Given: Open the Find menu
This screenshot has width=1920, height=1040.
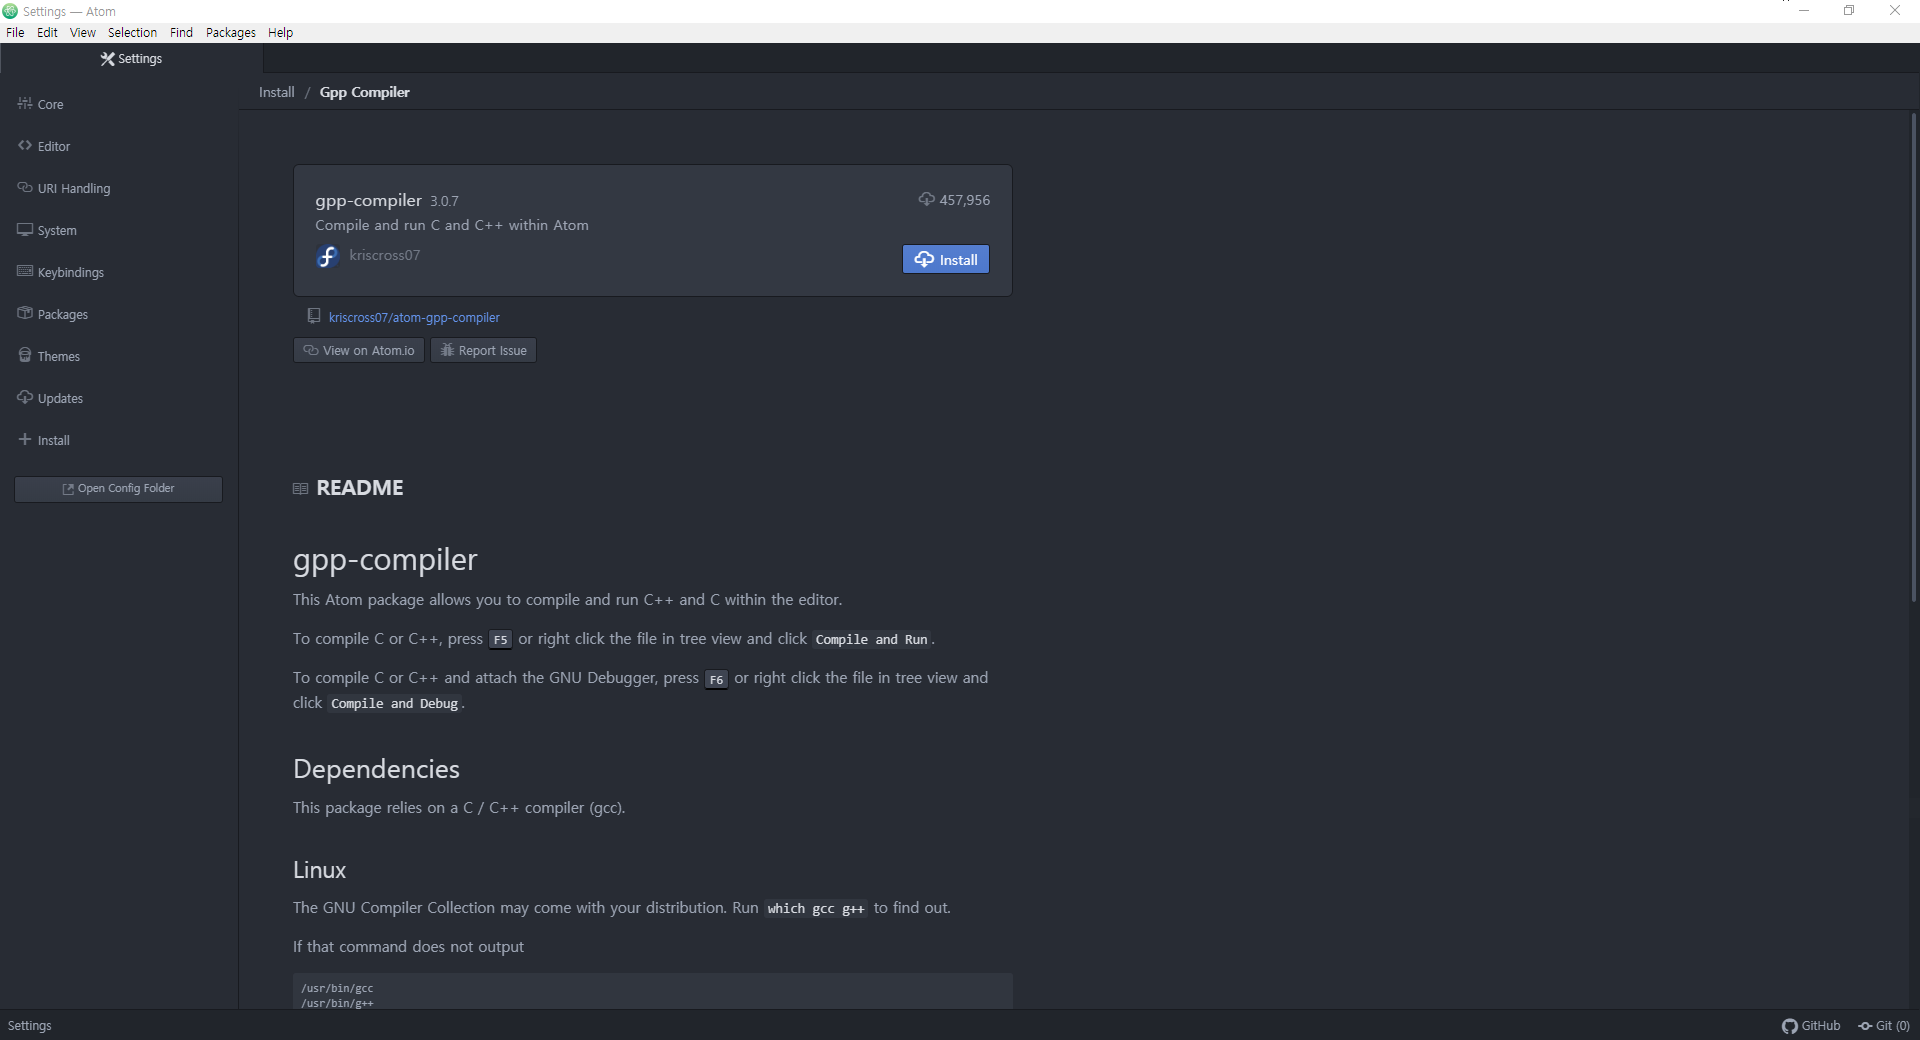Looking at the screenshot, I should pos(181,33).
